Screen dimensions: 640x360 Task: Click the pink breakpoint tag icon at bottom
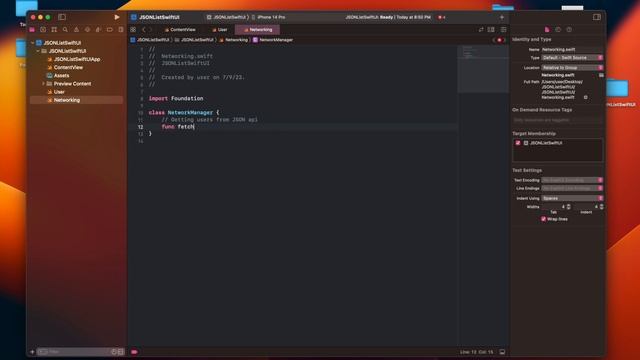[134, 352]
